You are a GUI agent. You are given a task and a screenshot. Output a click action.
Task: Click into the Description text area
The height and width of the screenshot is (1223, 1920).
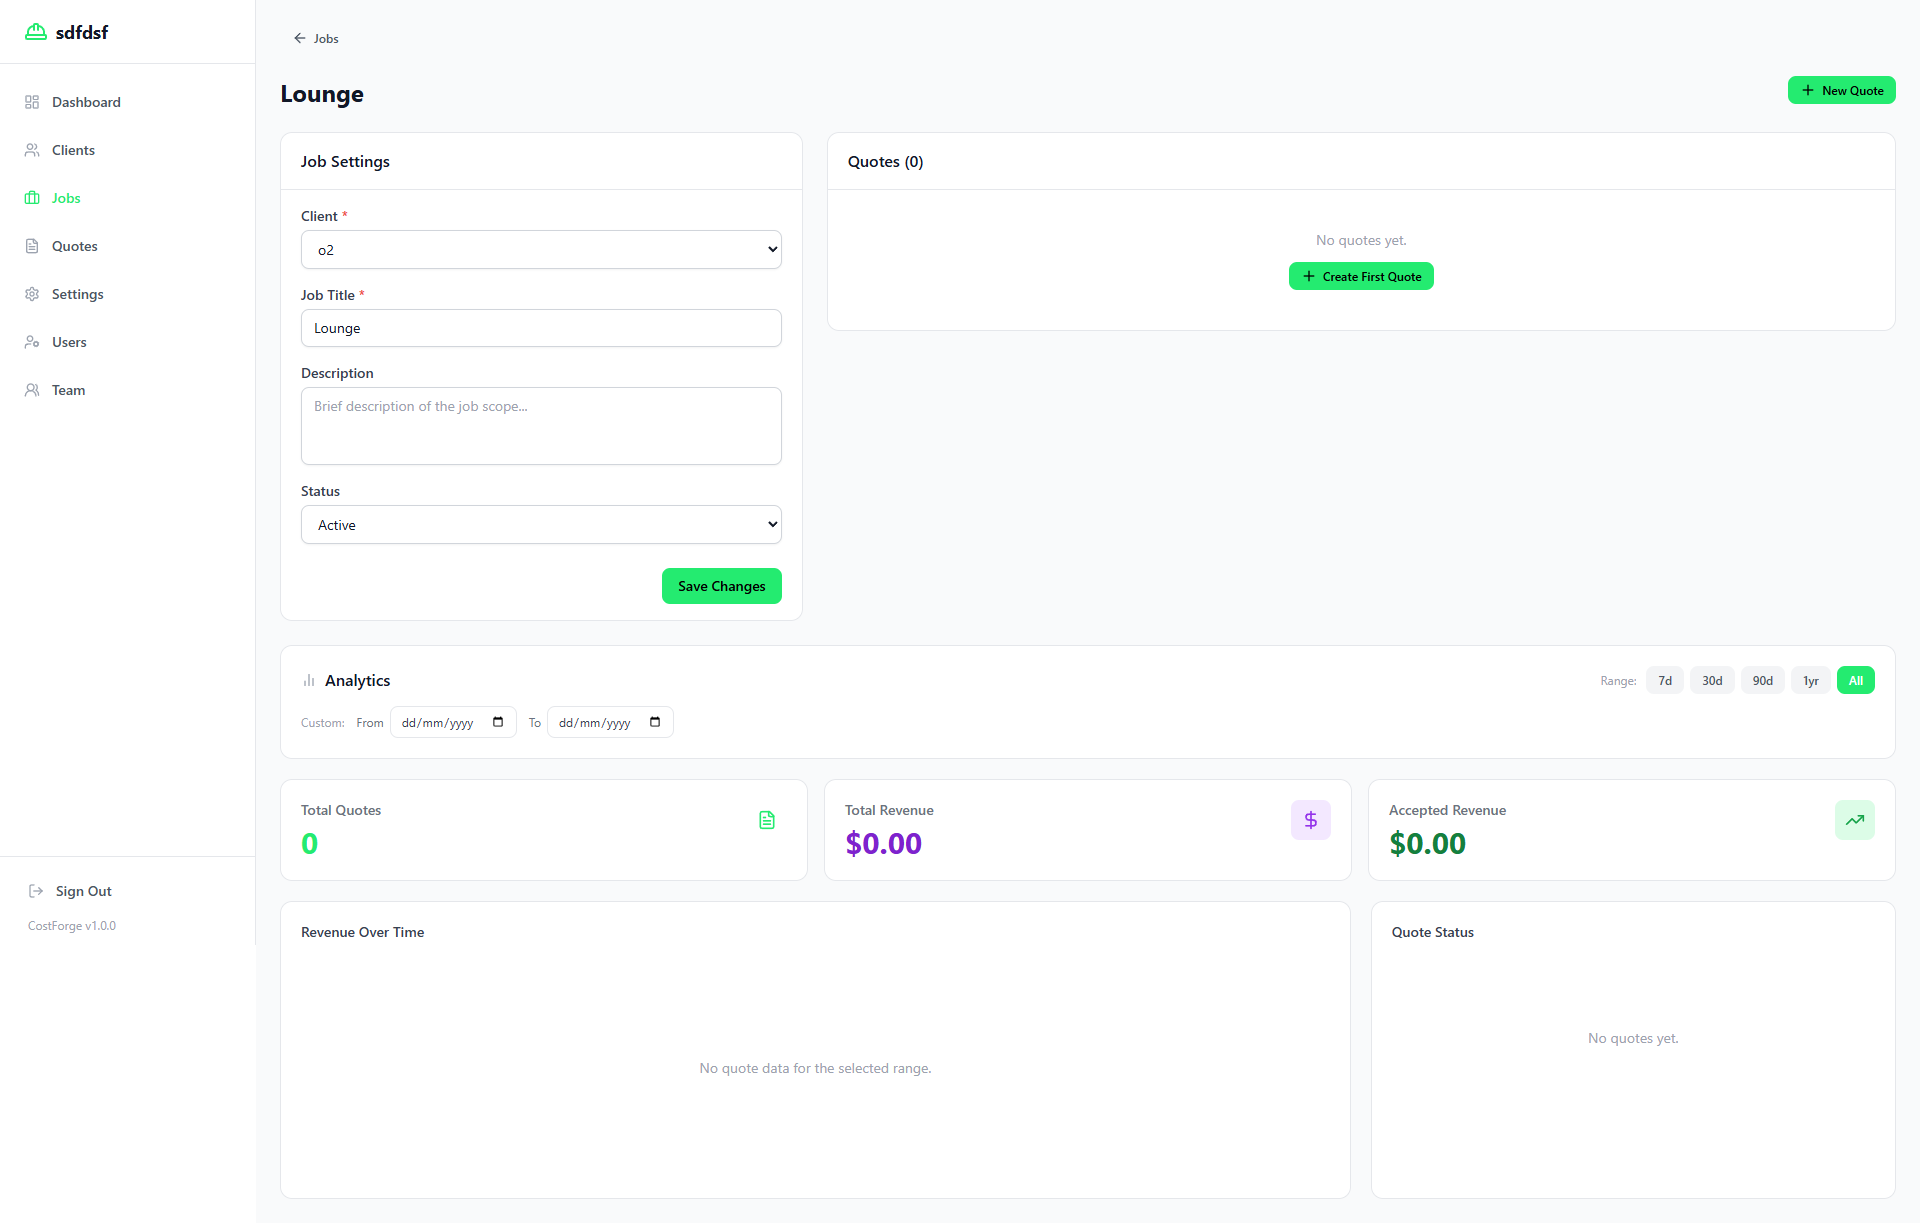click(x=541, y=426)
